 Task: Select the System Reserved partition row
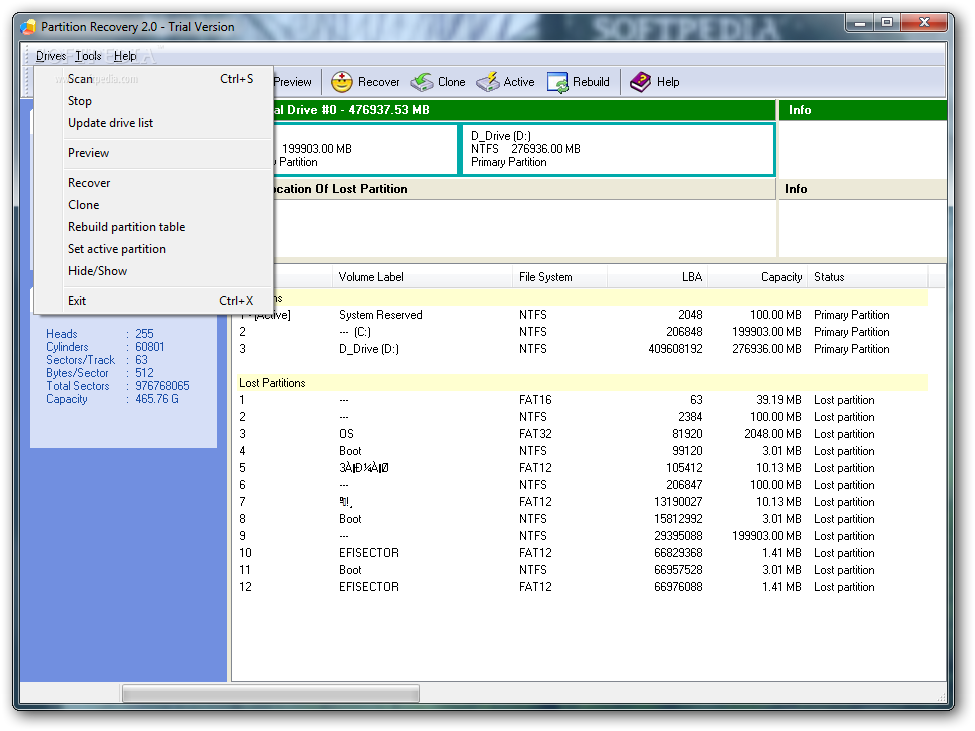coord(582,315)
